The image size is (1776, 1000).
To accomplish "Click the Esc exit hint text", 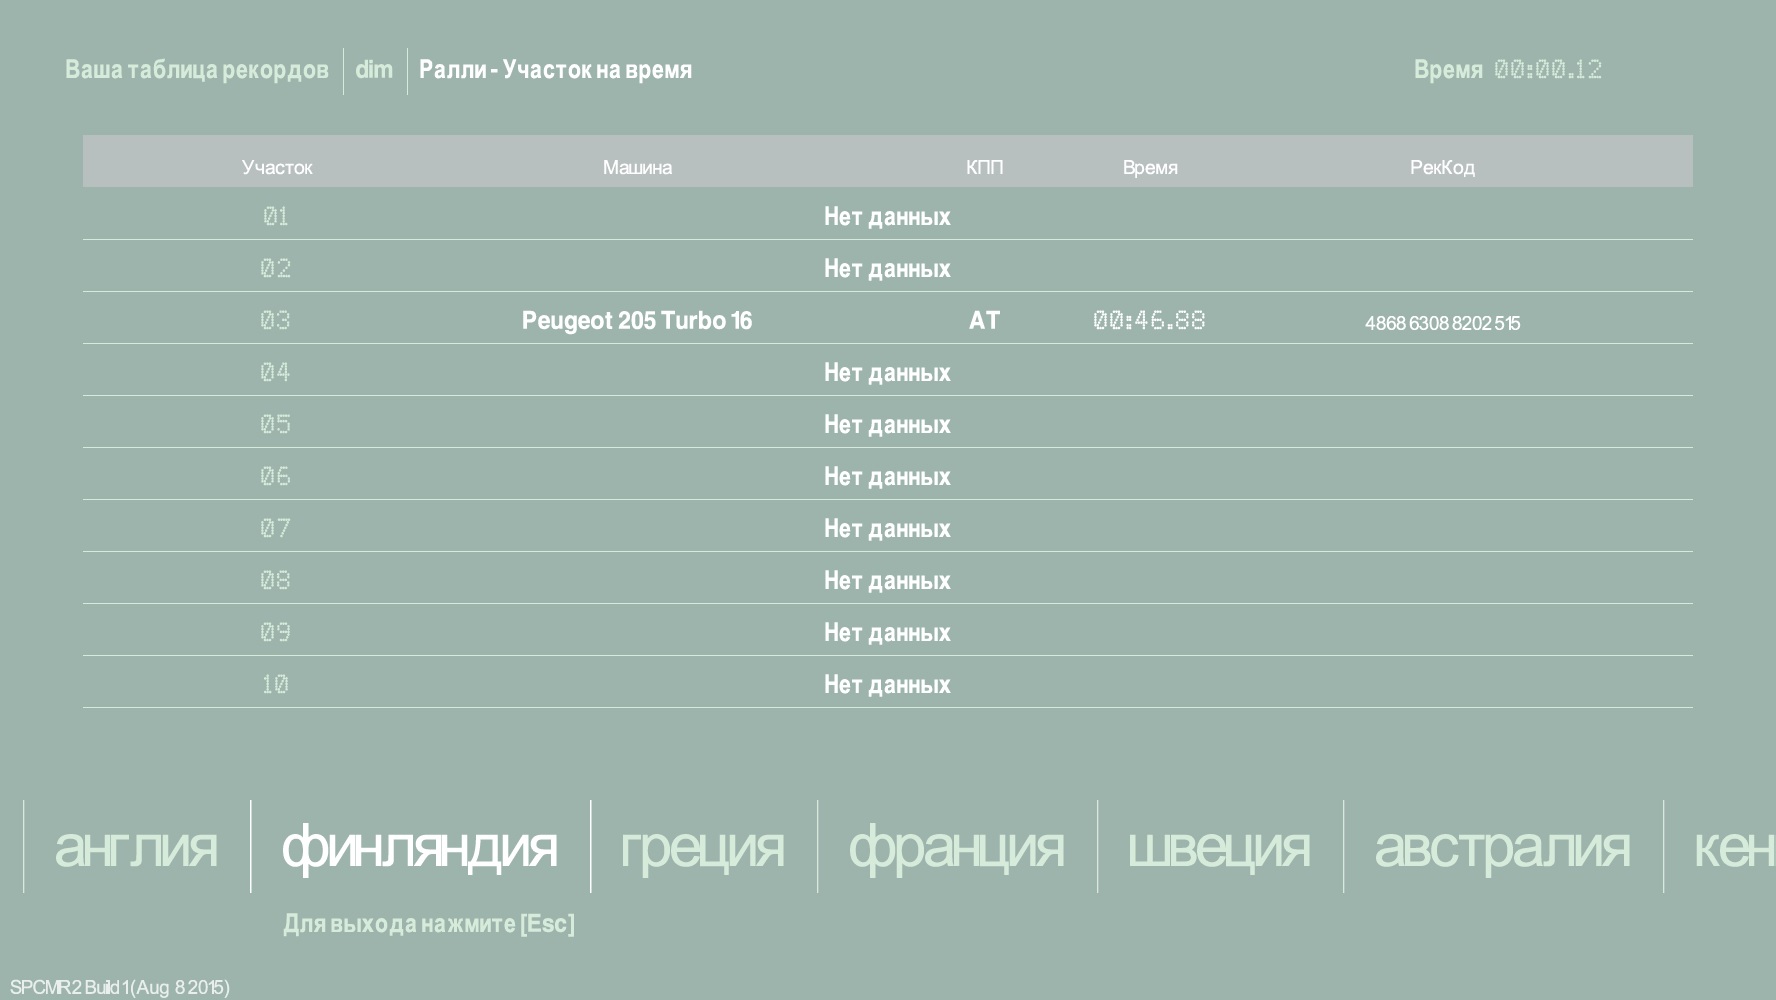I will click(x=429, y=923).
